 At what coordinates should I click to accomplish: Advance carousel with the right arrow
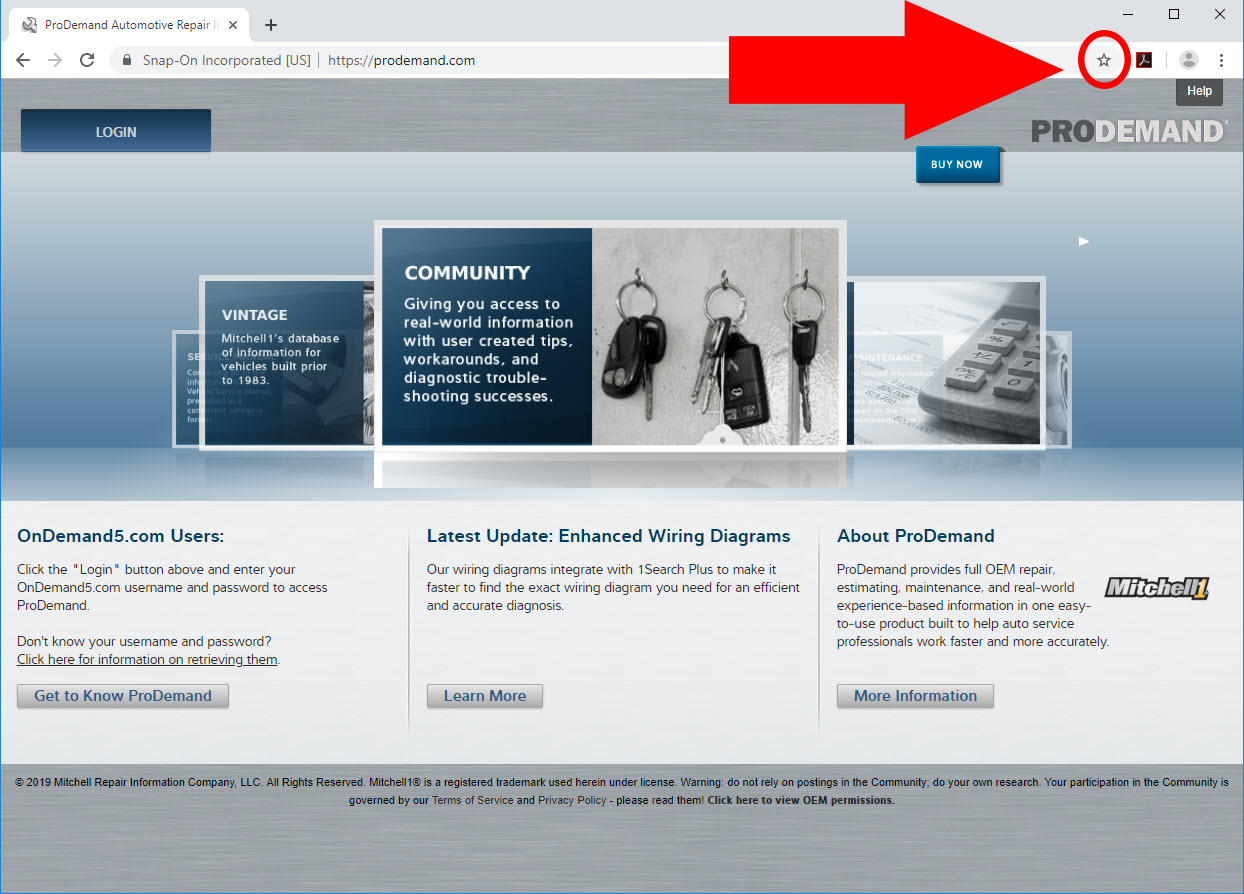[1083, 241]
